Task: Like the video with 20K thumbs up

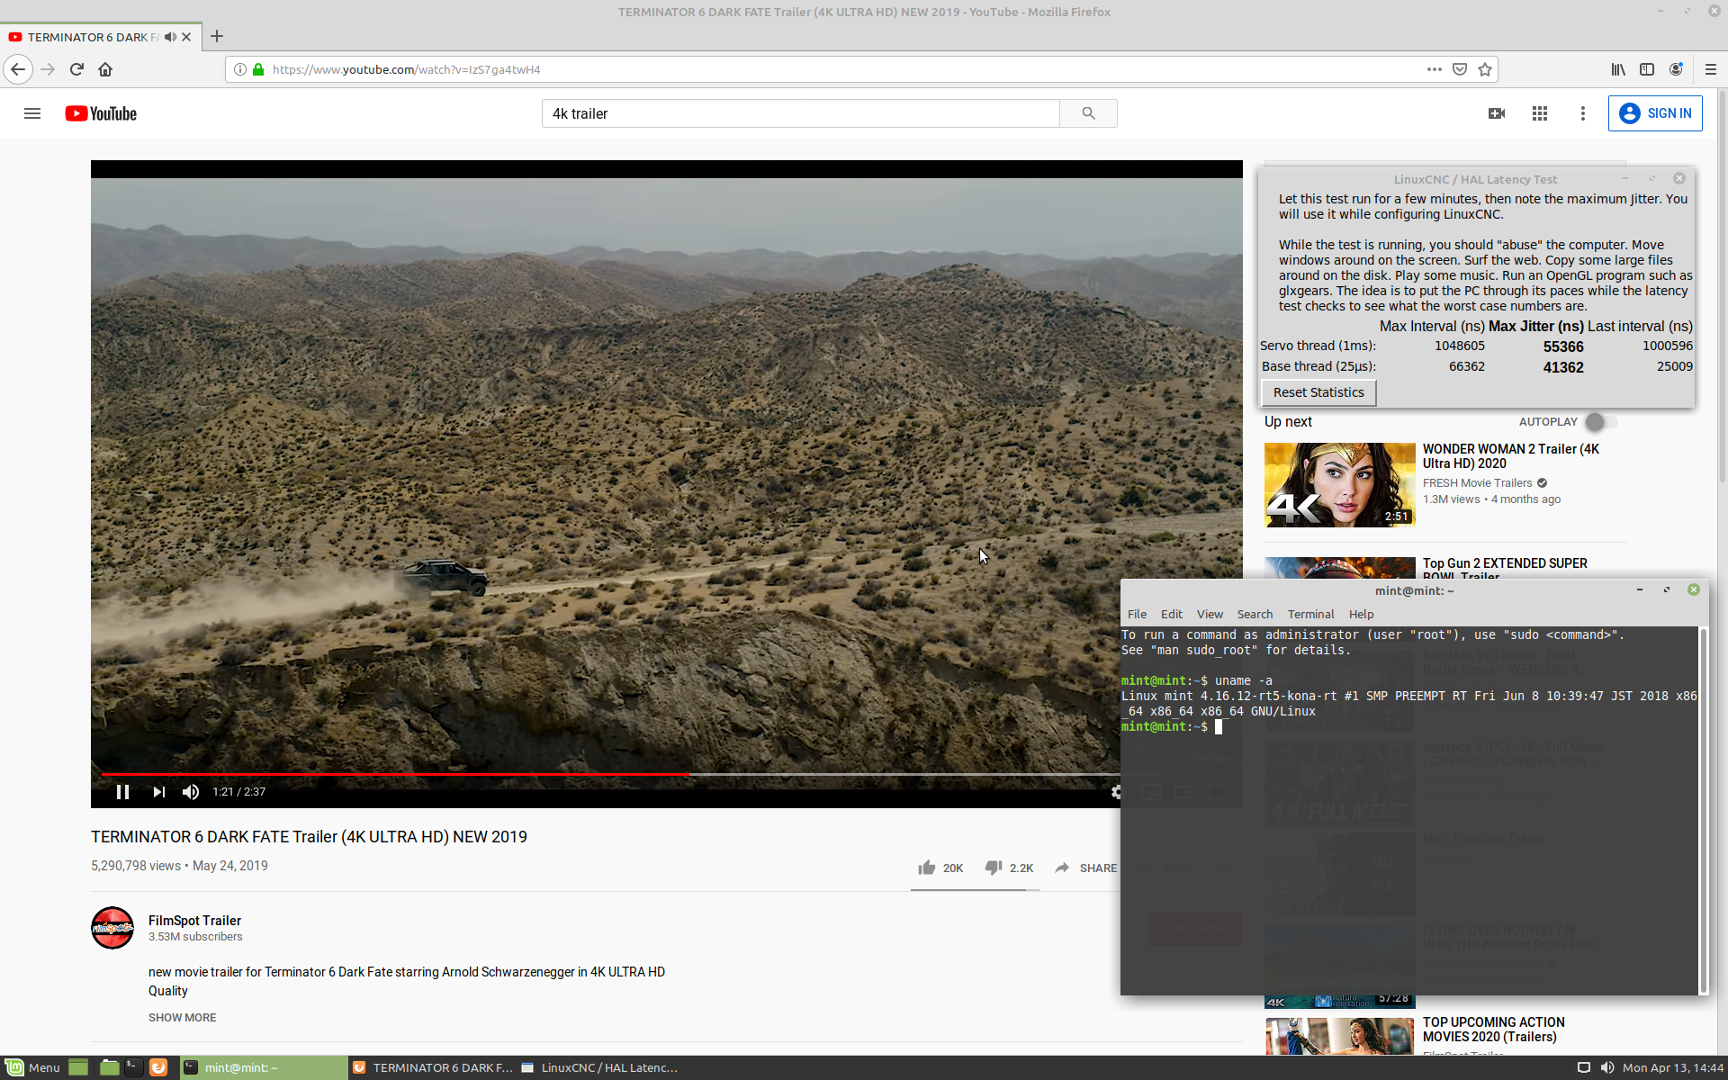Action: click(940, 867)
